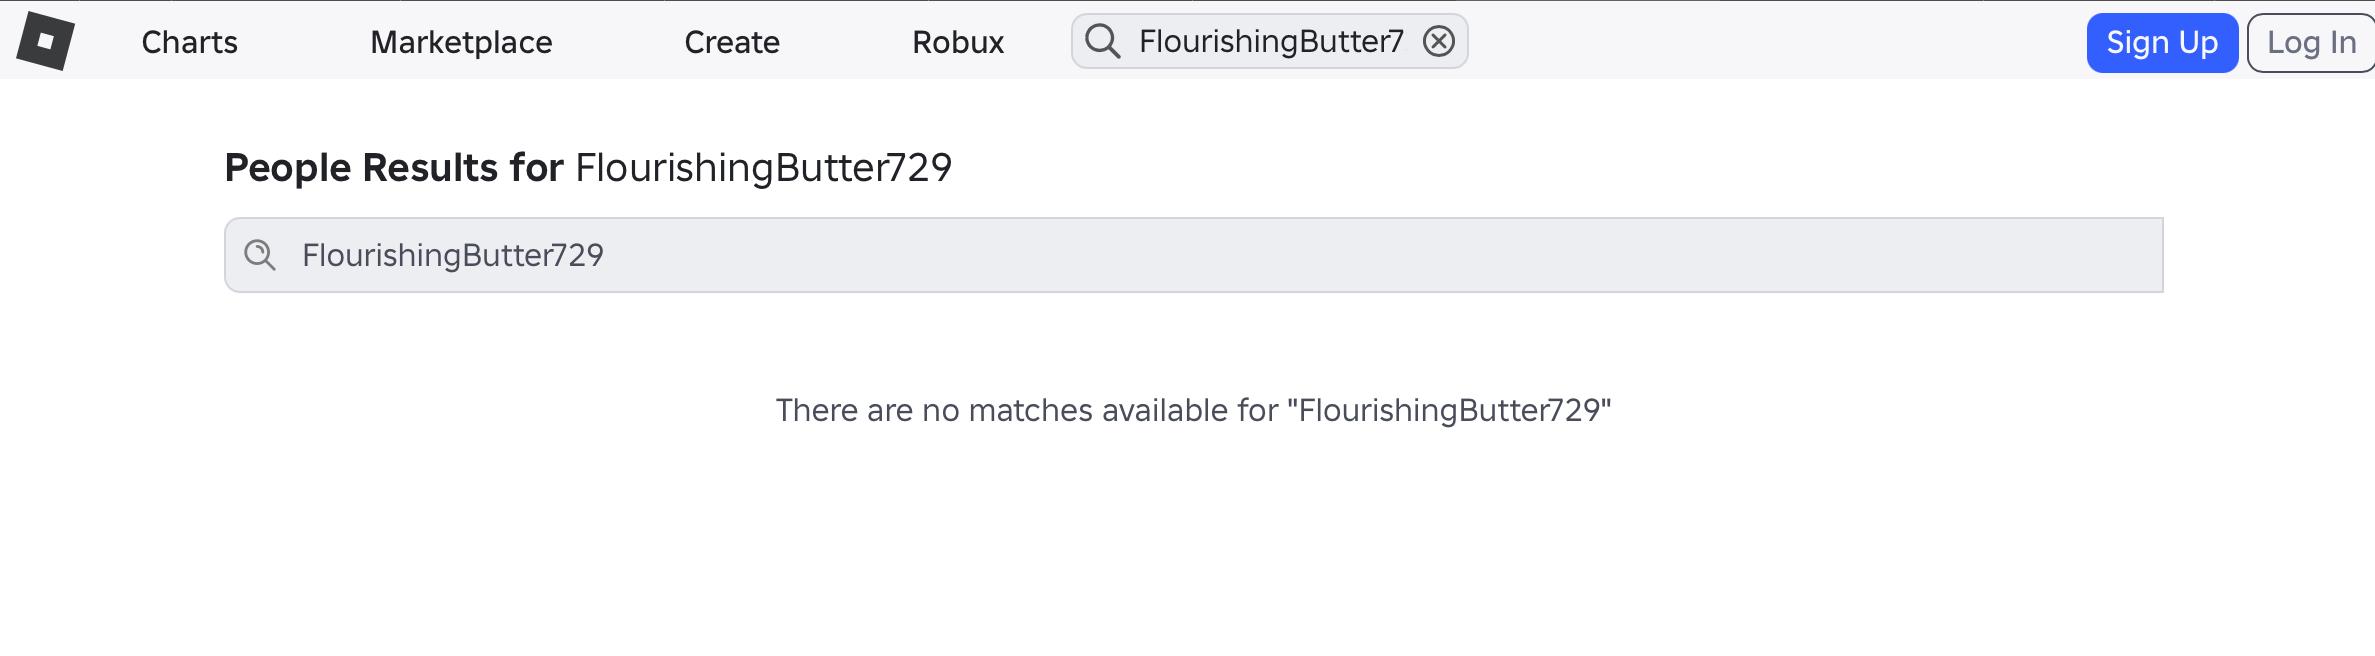2375x656 pixels.
Task: Select the Robux menu item
Action: [x=957, y=42]
